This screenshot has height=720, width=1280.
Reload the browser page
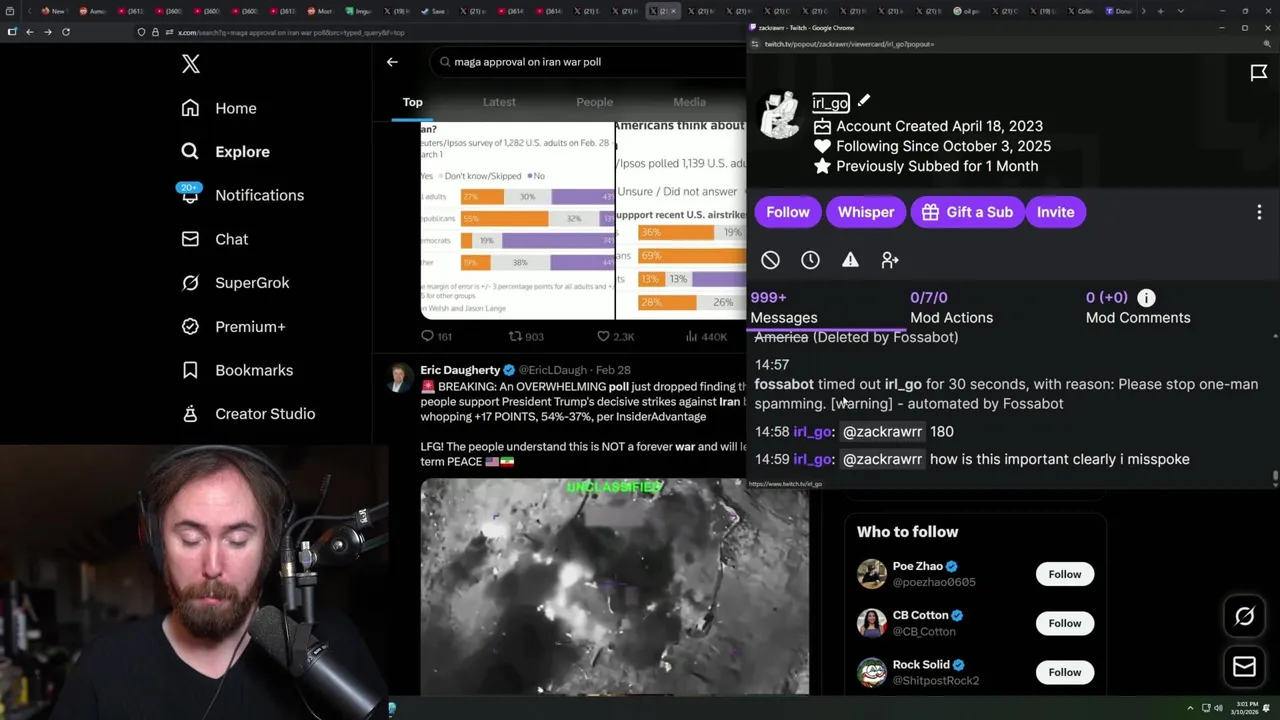point(66,32)
